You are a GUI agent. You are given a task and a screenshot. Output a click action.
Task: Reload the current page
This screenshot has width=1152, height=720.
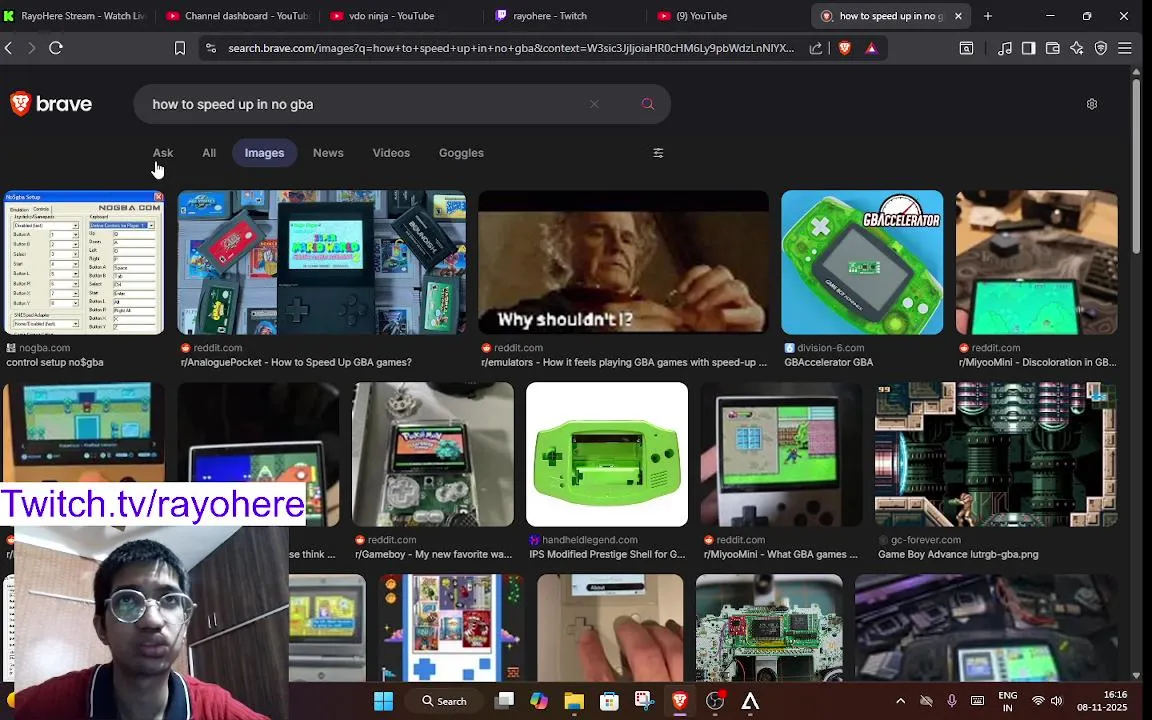pyautogui.click(x=56, y=48)
